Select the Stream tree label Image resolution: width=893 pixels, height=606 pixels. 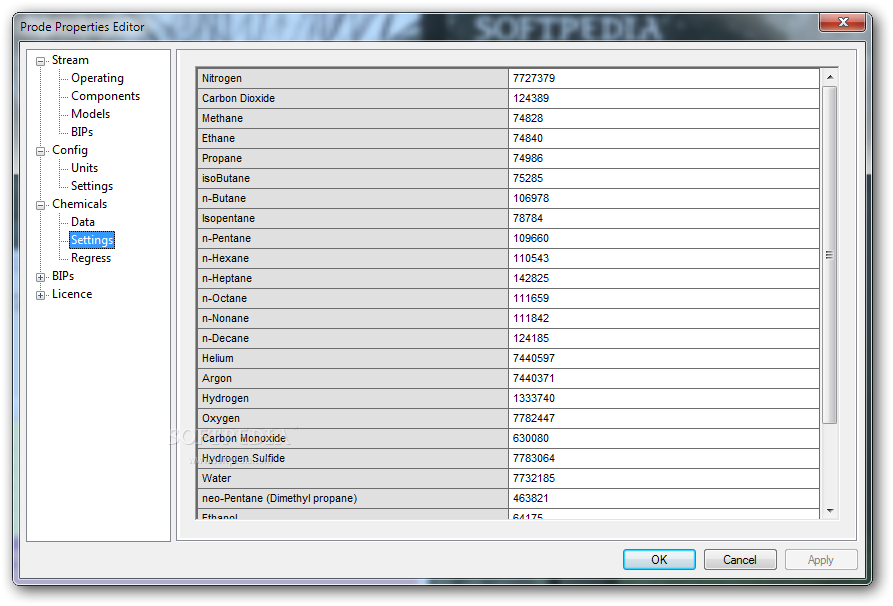[x=70, y=60]
